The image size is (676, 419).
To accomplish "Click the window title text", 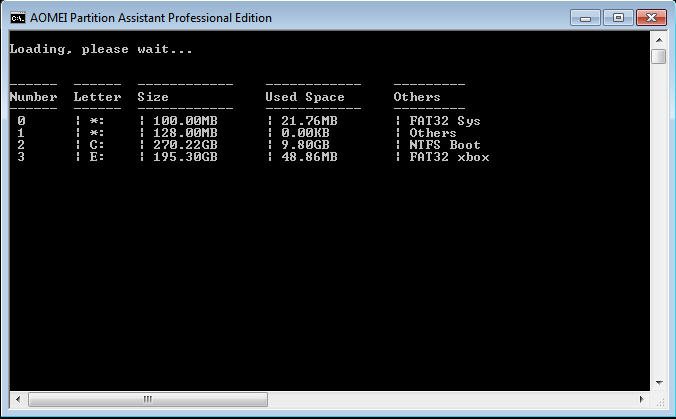I will tap(151, 18).
